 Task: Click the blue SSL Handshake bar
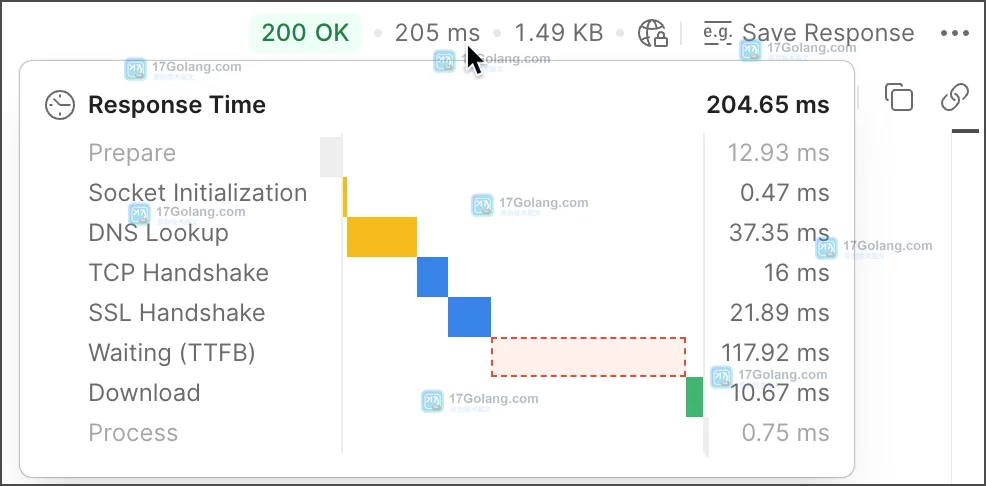[x=469, y=317]
